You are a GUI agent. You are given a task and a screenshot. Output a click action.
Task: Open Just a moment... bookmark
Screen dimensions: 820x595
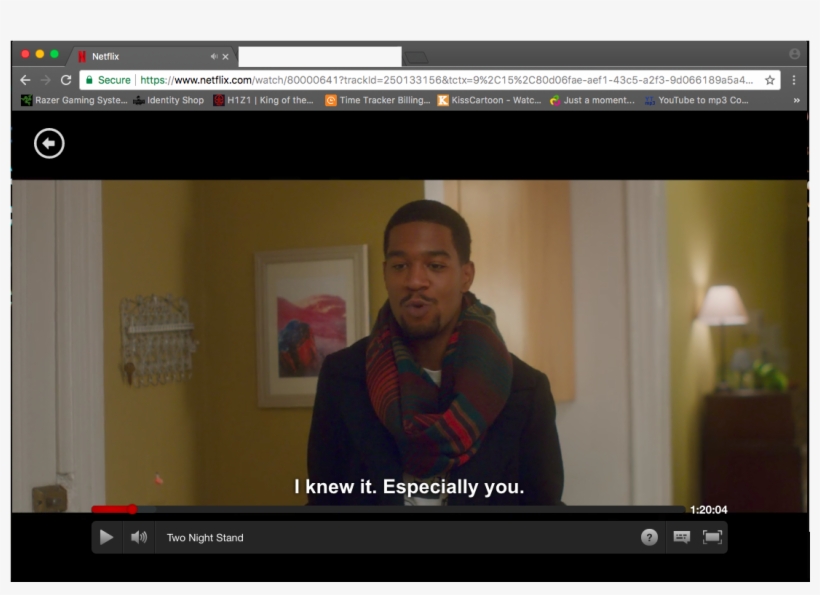tap(593, 100)
